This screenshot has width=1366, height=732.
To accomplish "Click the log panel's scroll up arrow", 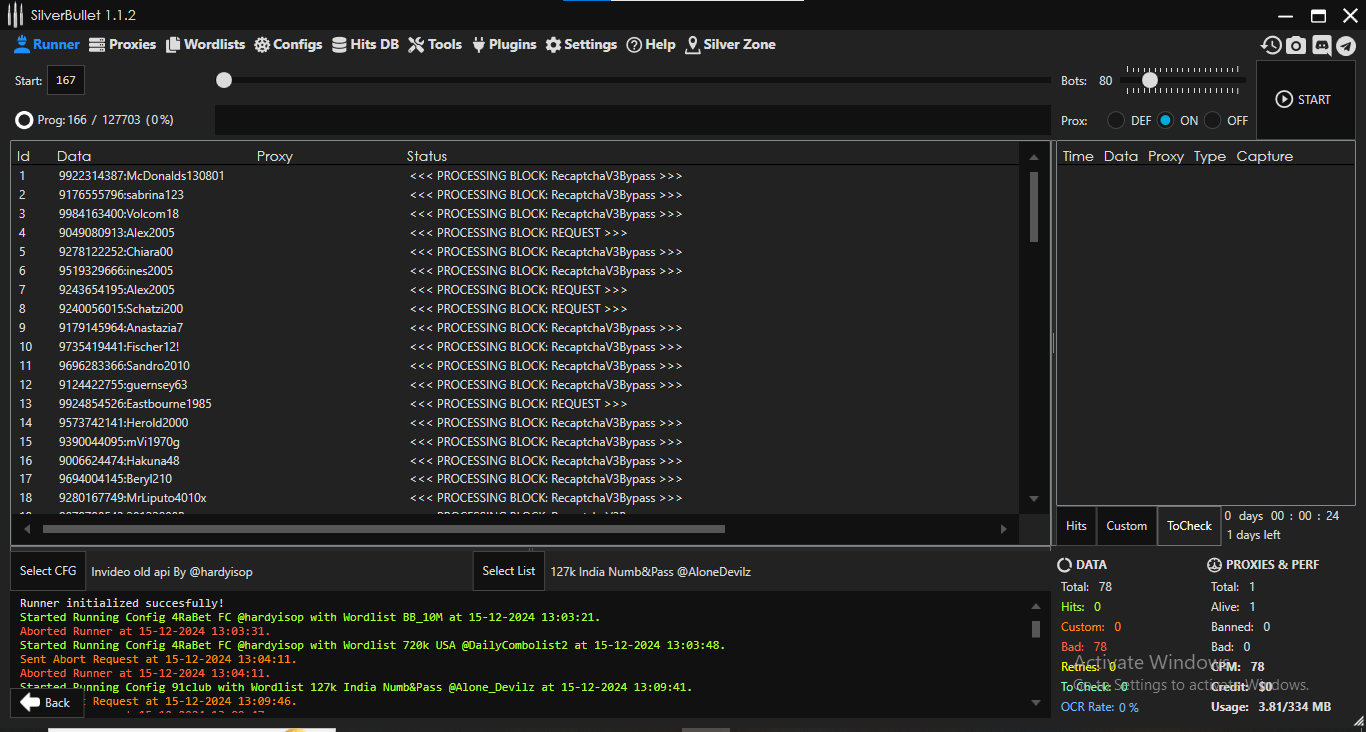I will pyautogui.click(x=1035, y=607).
